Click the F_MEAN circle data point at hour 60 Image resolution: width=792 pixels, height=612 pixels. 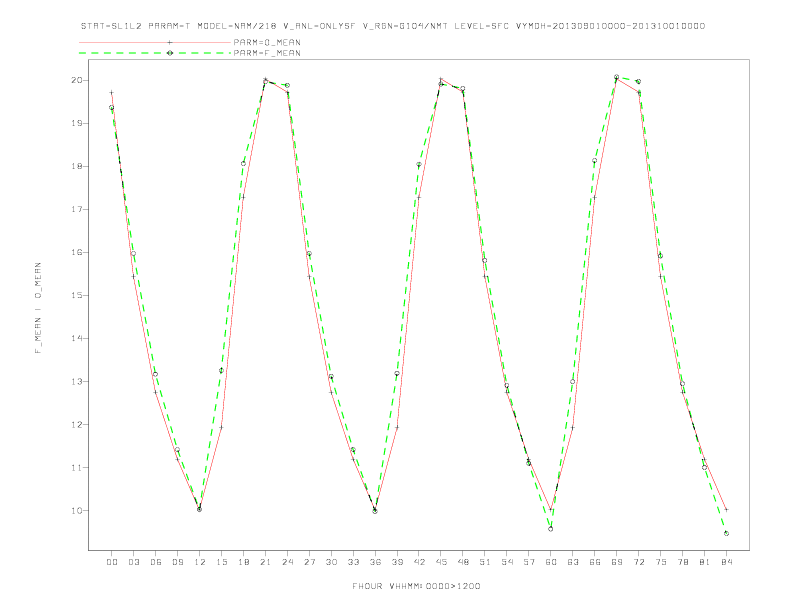(551, 529)
